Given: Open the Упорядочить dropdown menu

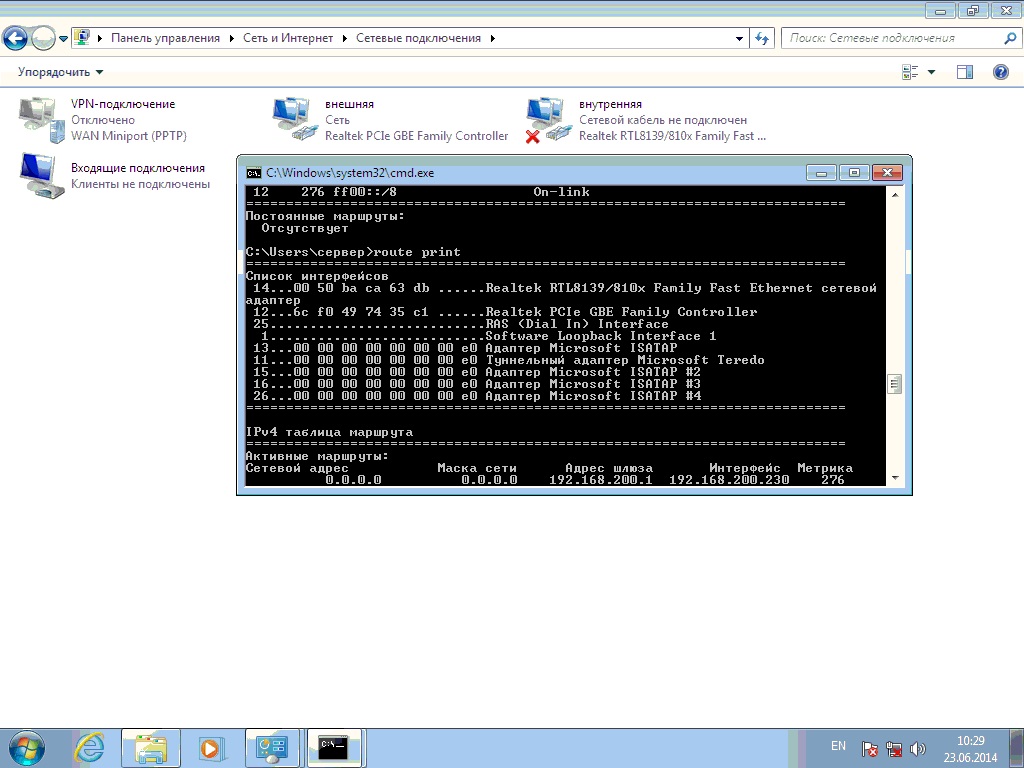Looking at the screenshot, I should [60, 72].
